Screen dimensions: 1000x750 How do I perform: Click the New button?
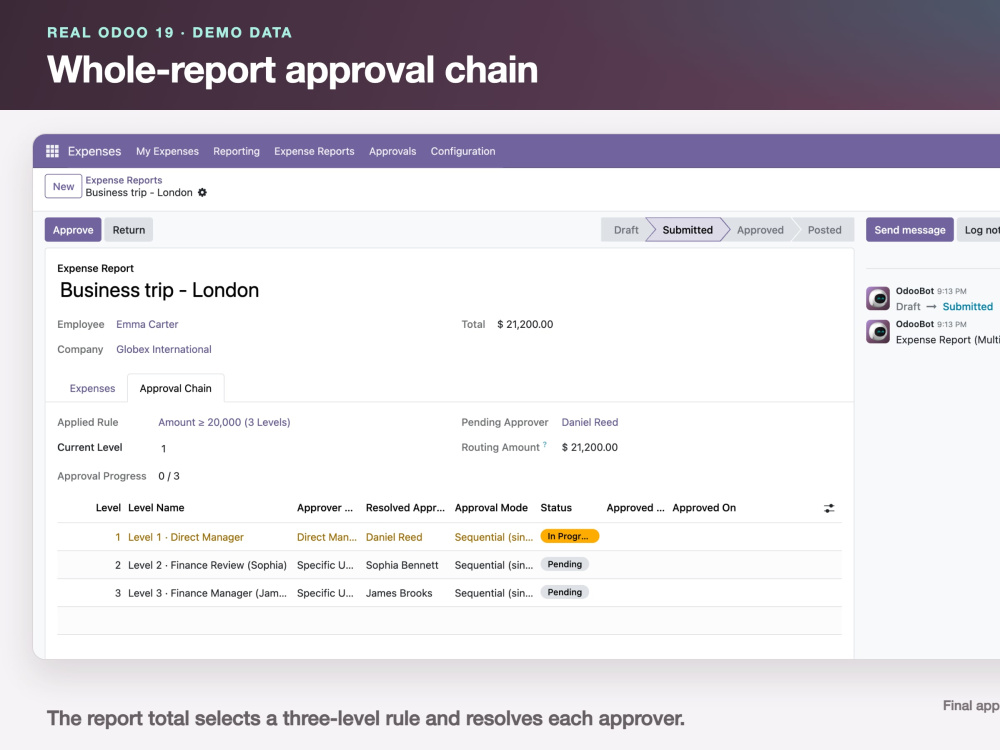pos(63,186)
